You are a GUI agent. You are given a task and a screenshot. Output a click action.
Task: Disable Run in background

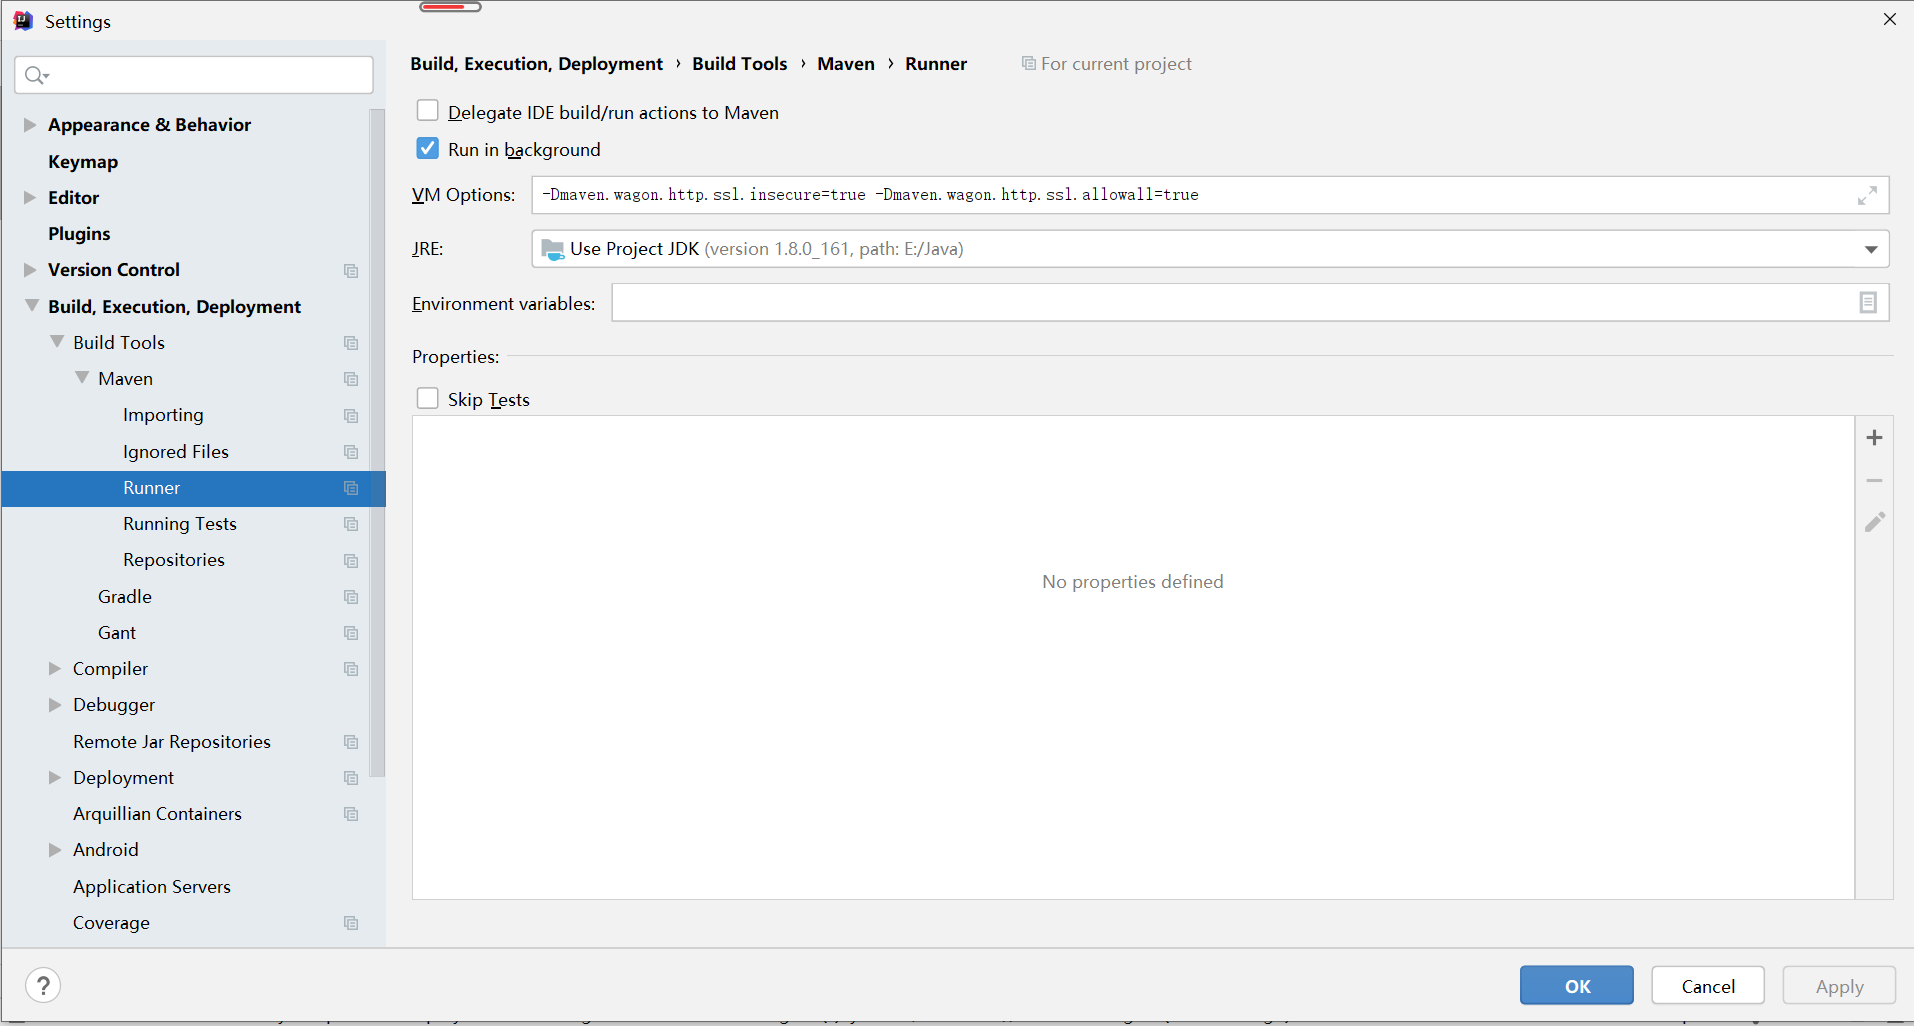click(427, 147)
